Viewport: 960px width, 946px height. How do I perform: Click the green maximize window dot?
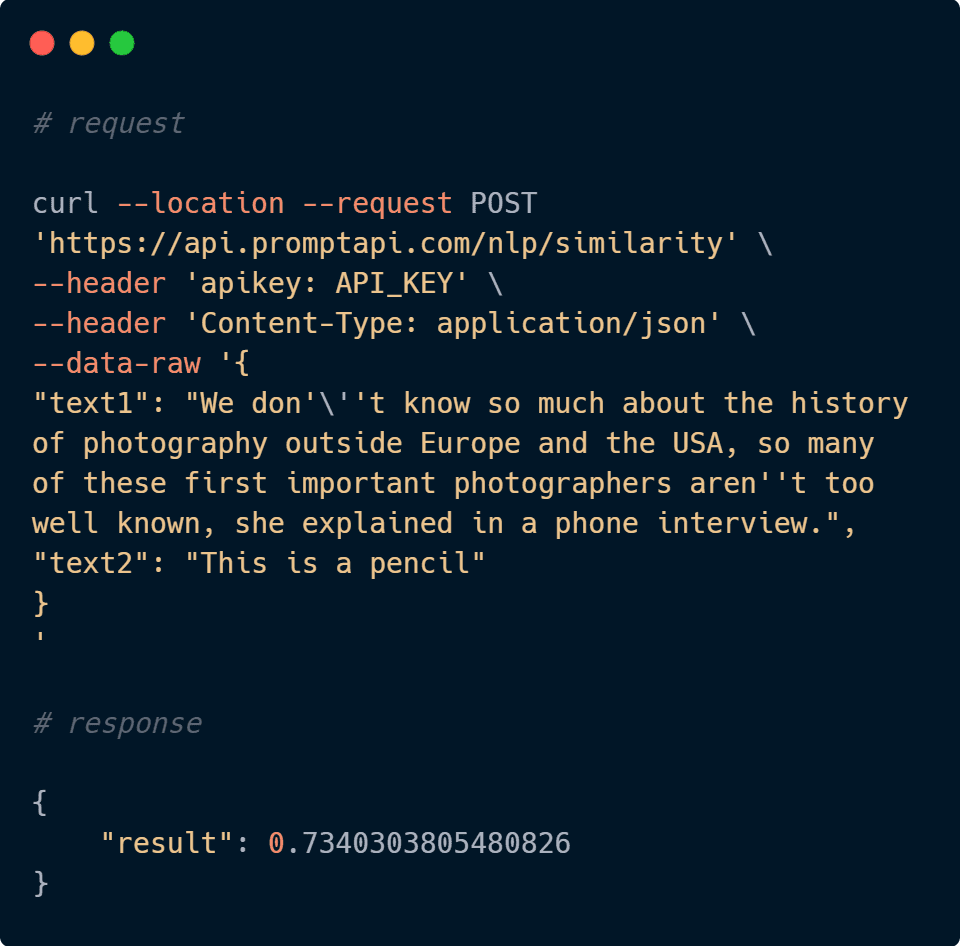(x=122, y=43)
